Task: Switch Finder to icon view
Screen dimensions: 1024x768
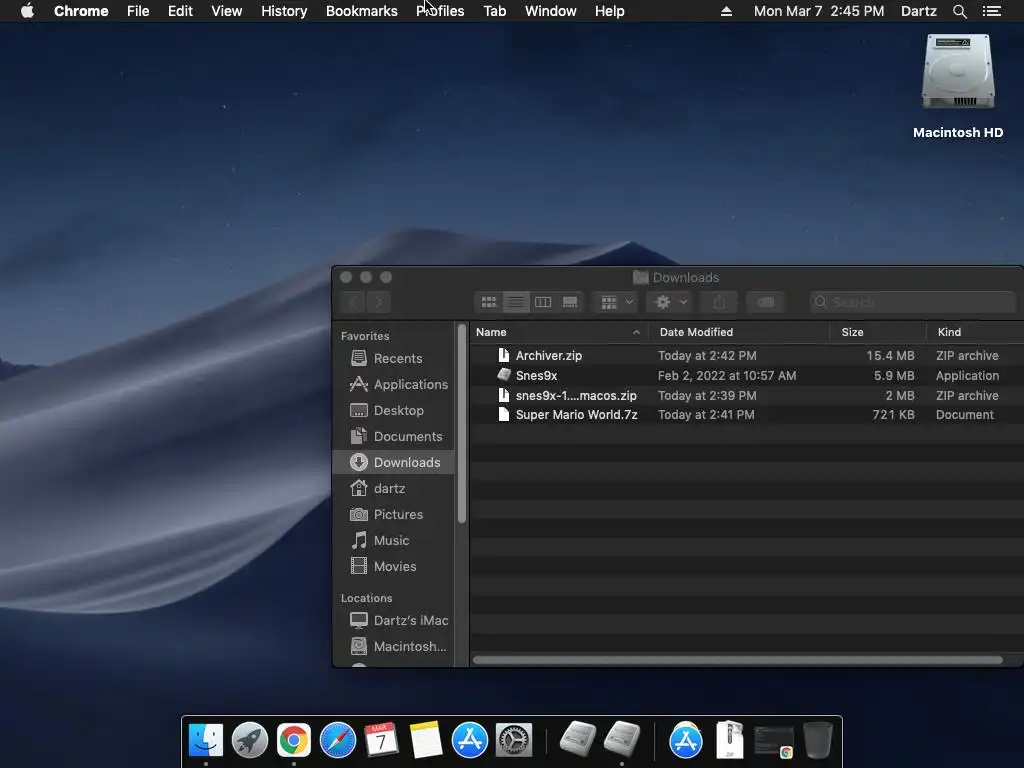Action: [x=488, y=302]
